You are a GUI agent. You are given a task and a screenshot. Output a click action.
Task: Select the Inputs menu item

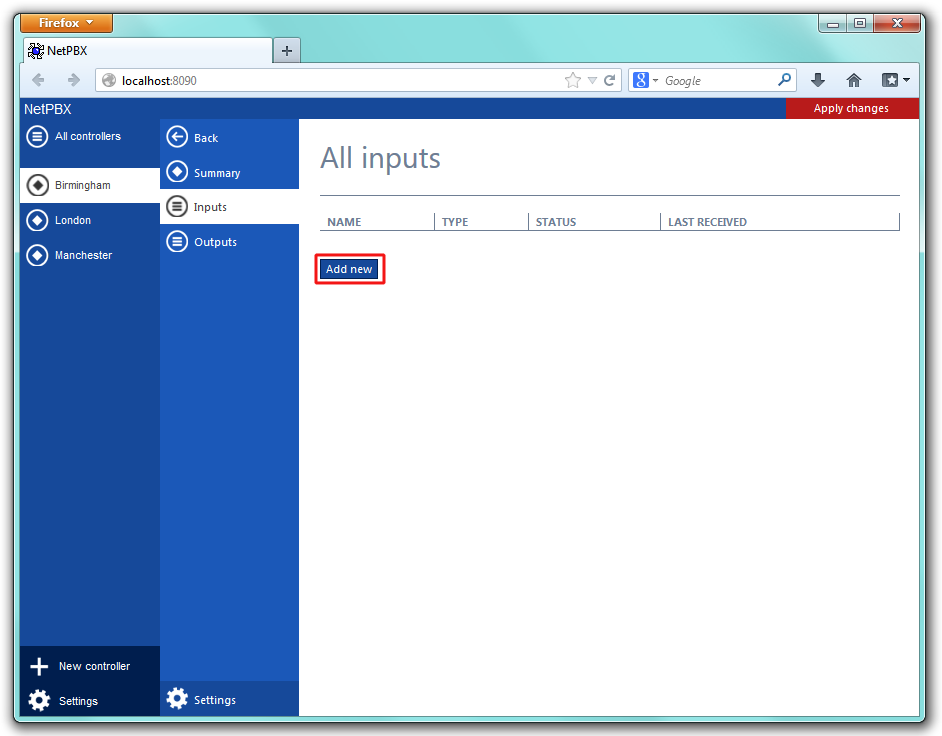210,207
